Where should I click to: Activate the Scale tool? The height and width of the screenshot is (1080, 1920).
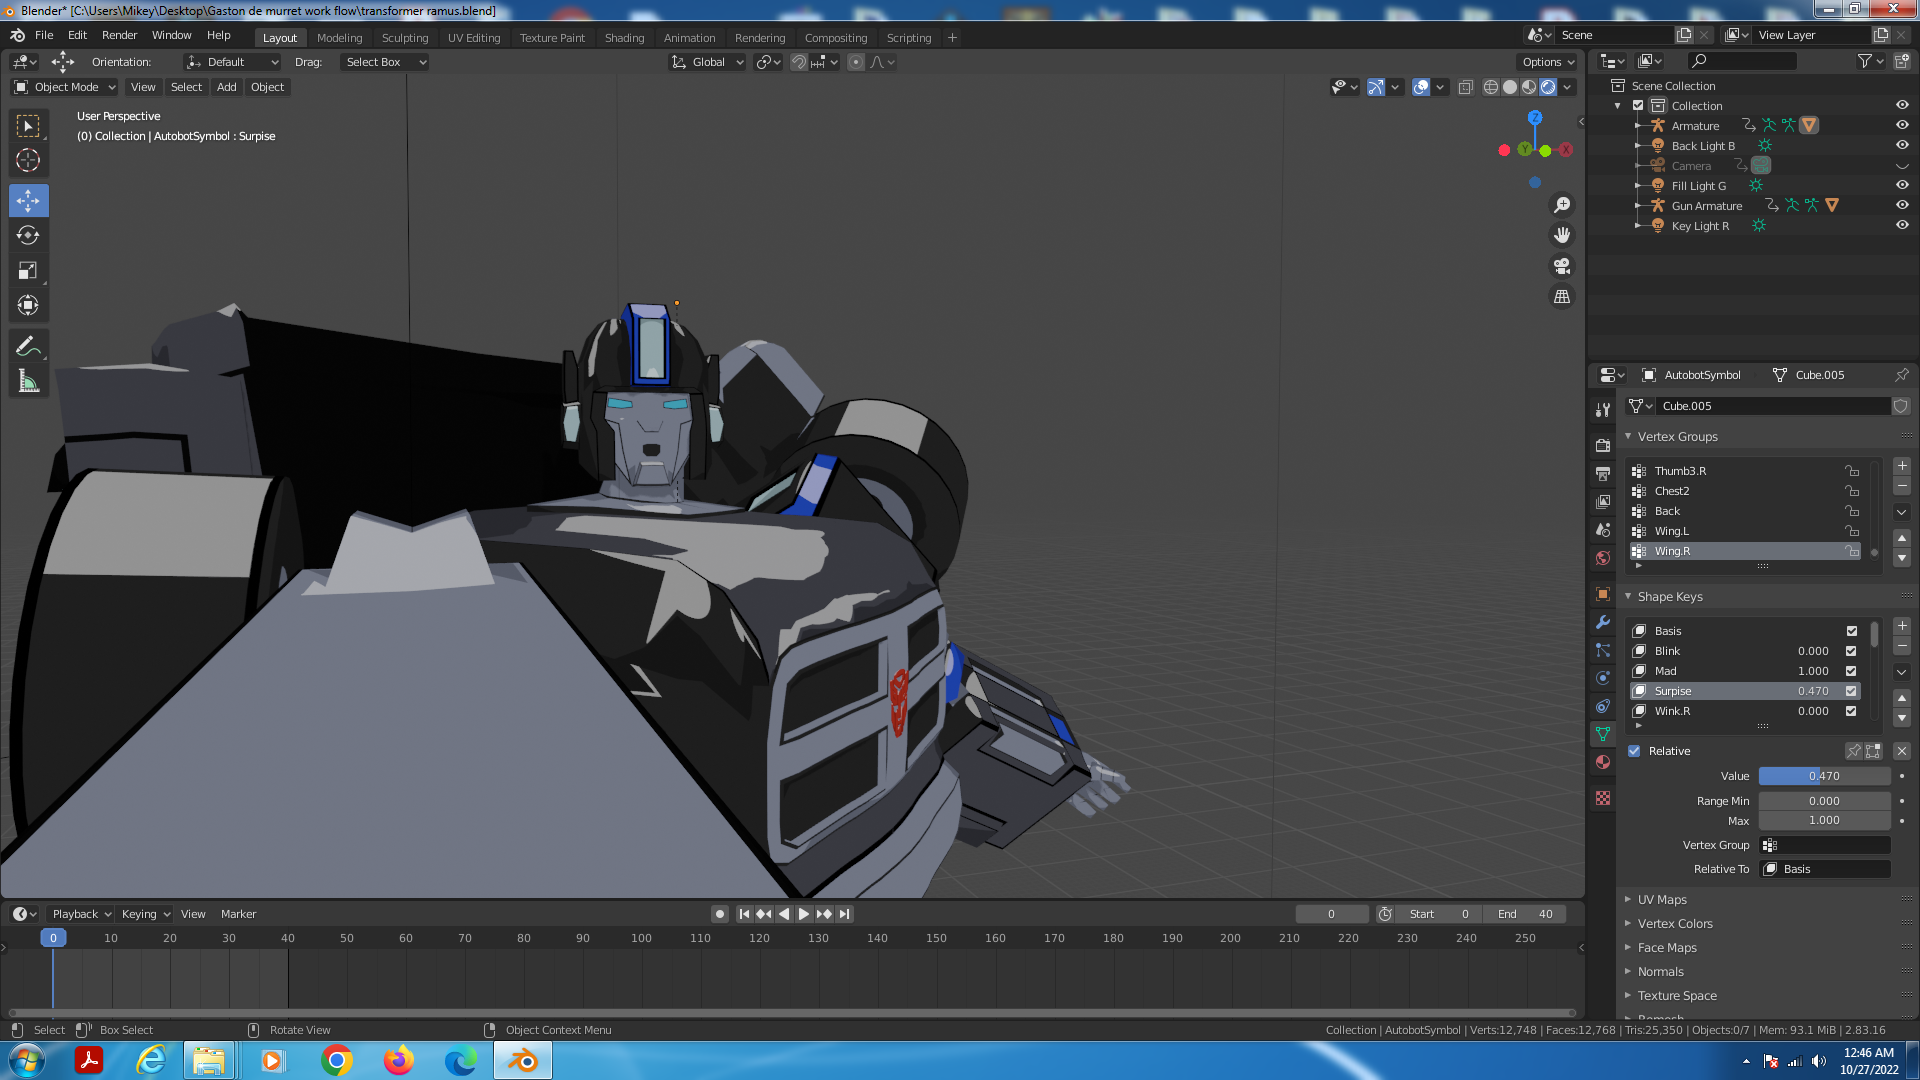[x=28, y=271]
